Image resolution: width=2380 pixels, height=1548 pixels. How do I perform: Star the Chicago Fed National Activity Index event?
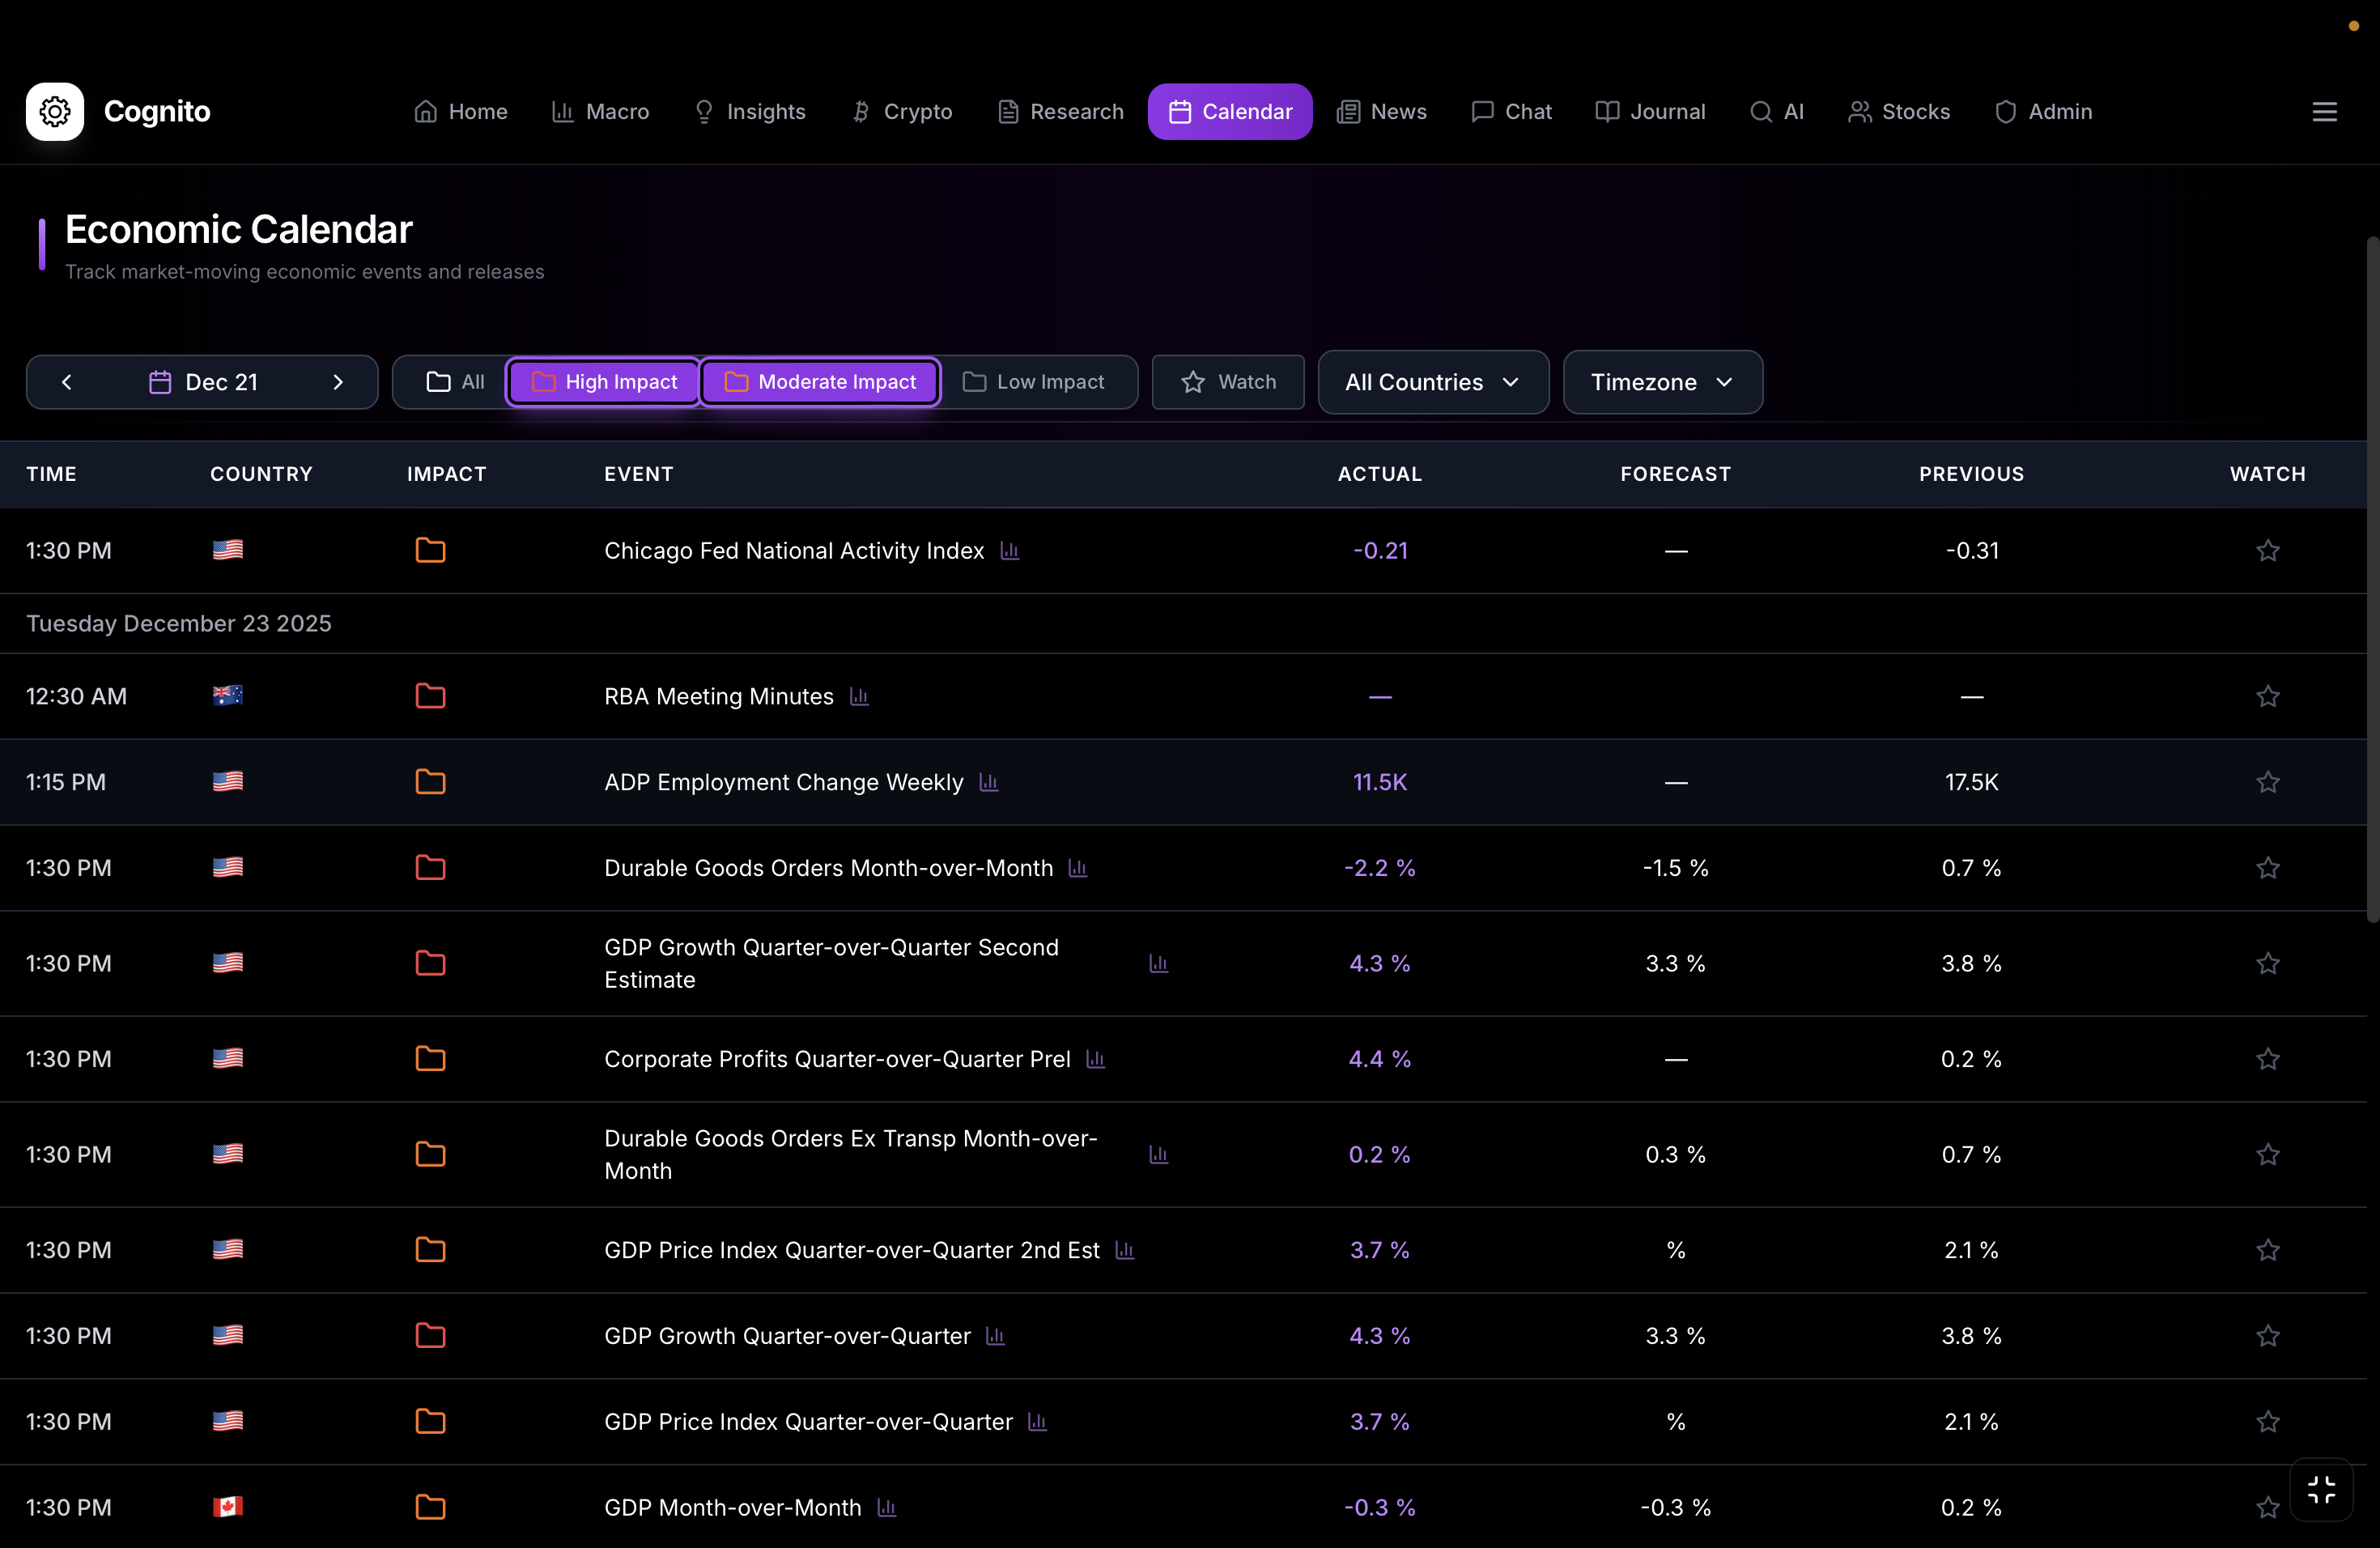coord(2267,551)
